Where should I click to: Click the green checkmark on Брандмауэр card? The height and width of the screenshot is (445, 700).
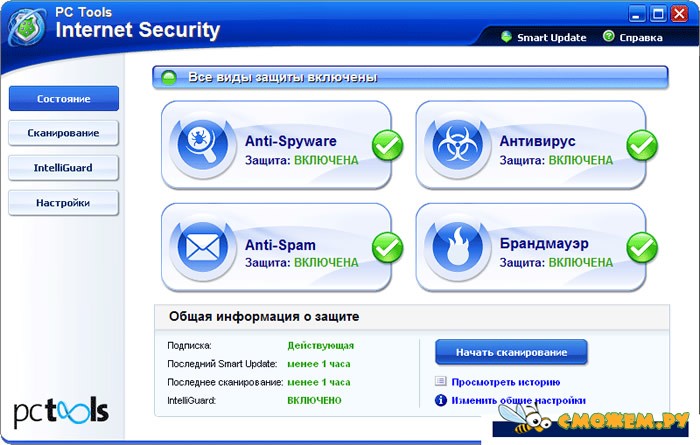pyautogui.click(x=642, y=248)
